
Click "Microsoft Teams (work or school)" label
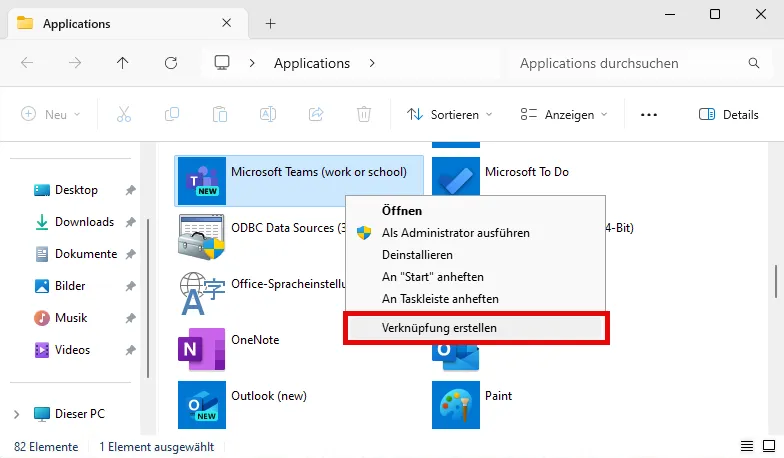(x=319, y=172)
